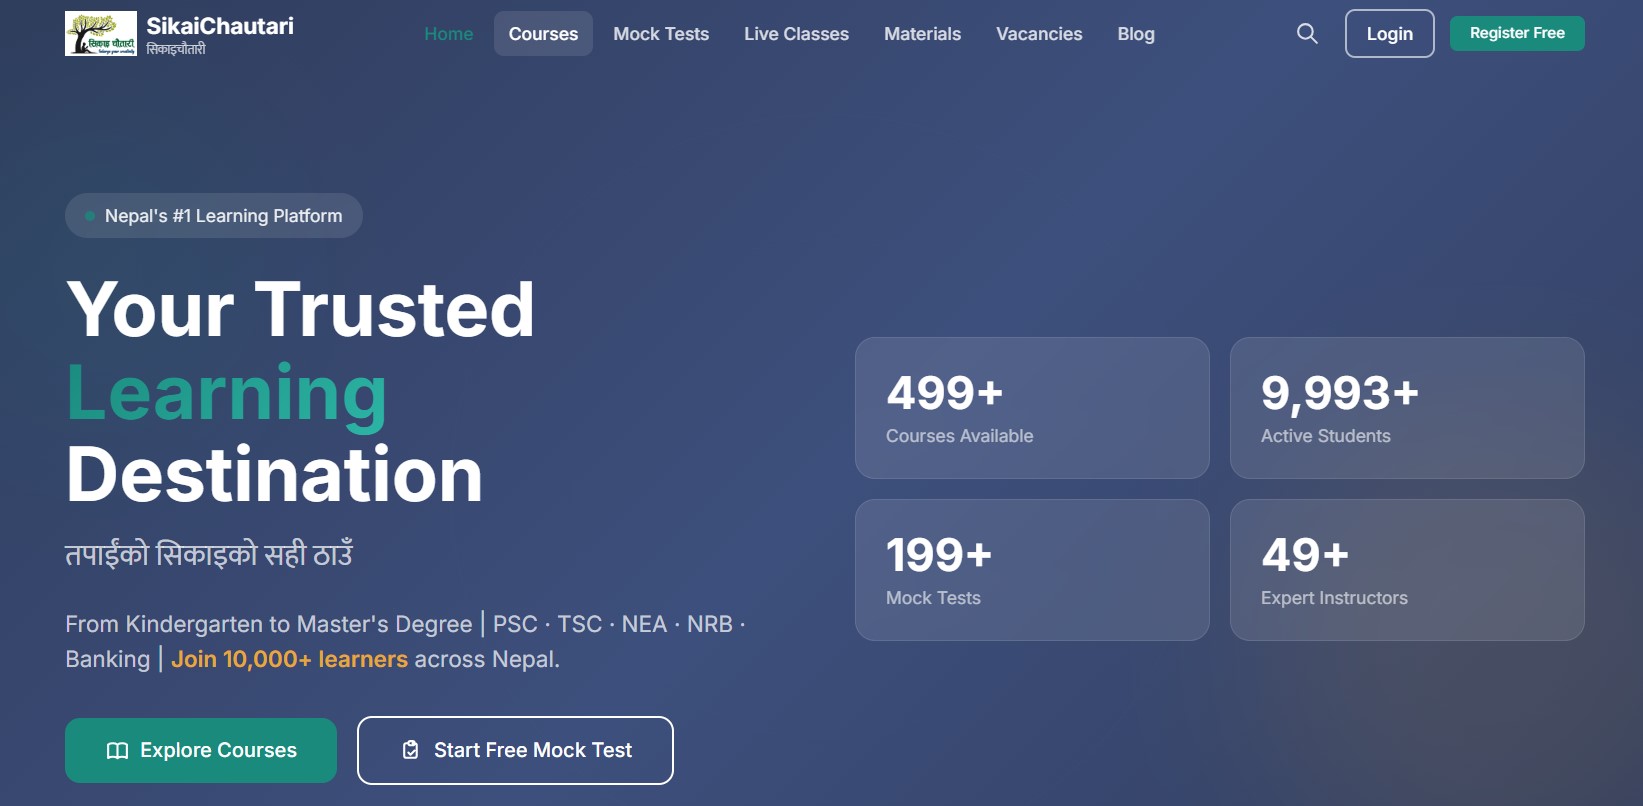
Task: Open the search magnifier icon
Action: [1307, 33]
